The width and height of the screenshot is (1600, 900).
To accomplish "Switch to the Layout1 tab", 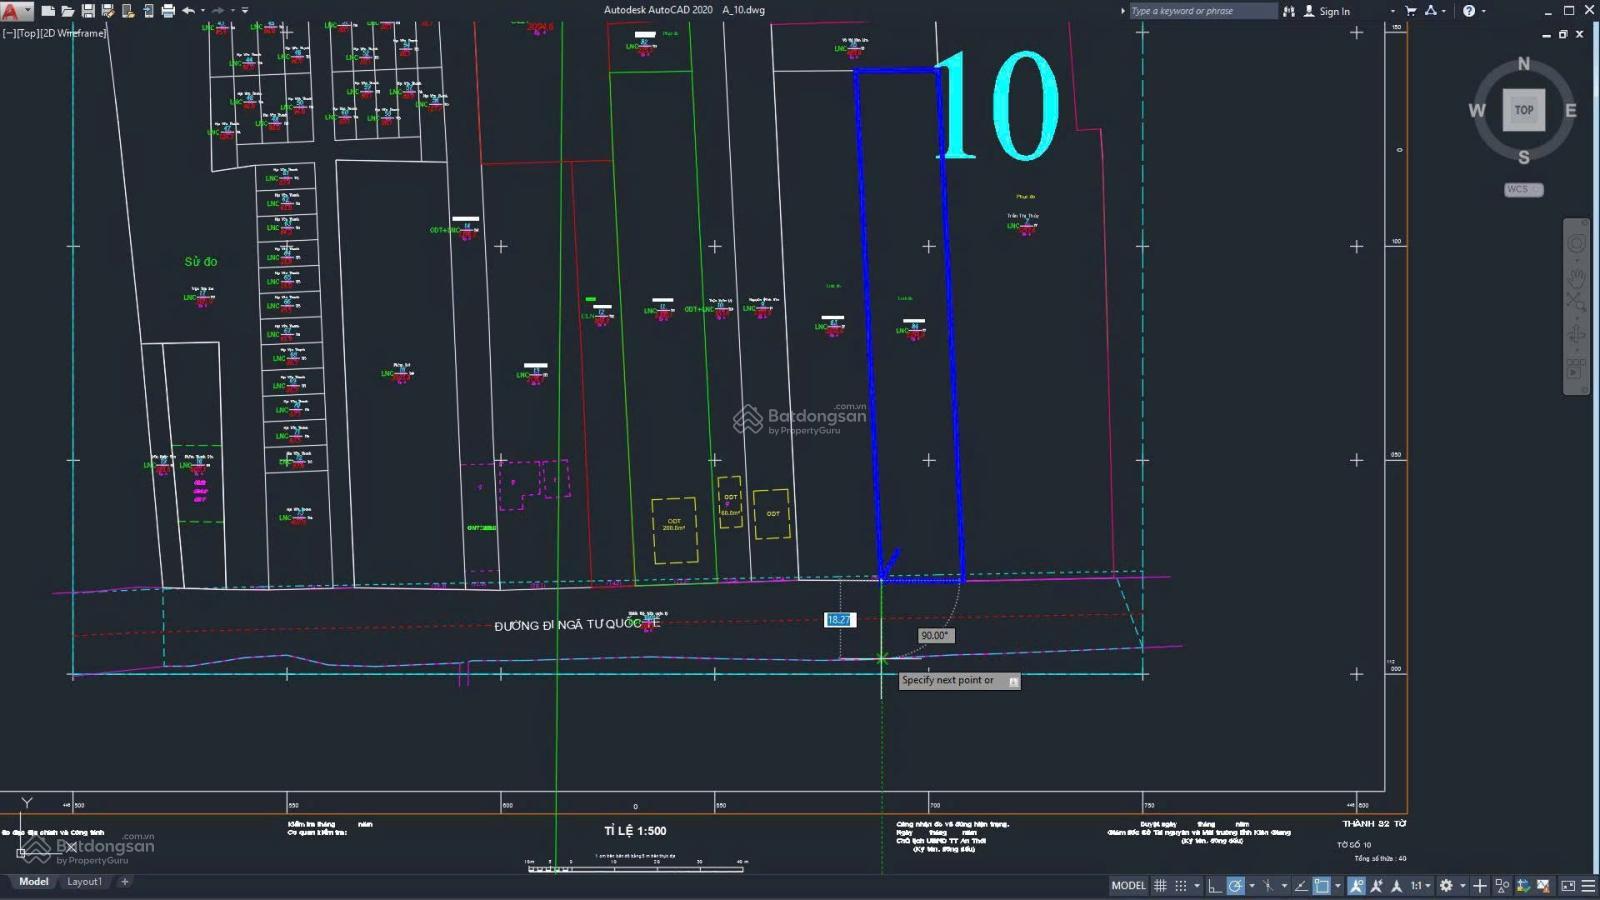I will point(84,882).
